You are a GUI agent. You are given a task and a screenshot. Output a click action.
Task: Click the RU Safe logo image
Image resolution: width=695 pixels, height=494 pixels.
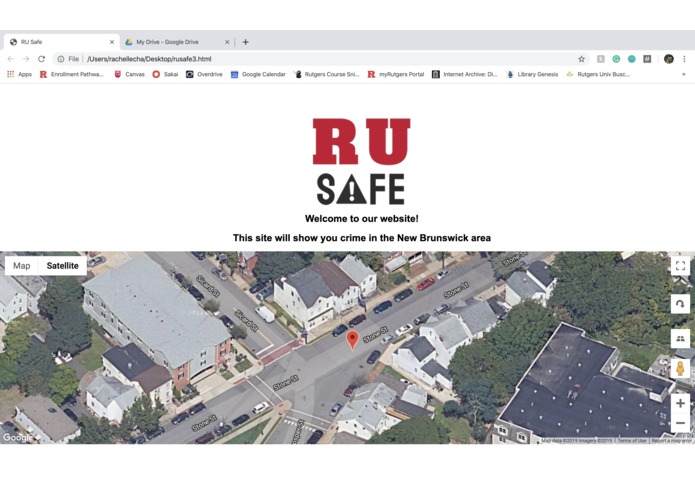[362, 161]
